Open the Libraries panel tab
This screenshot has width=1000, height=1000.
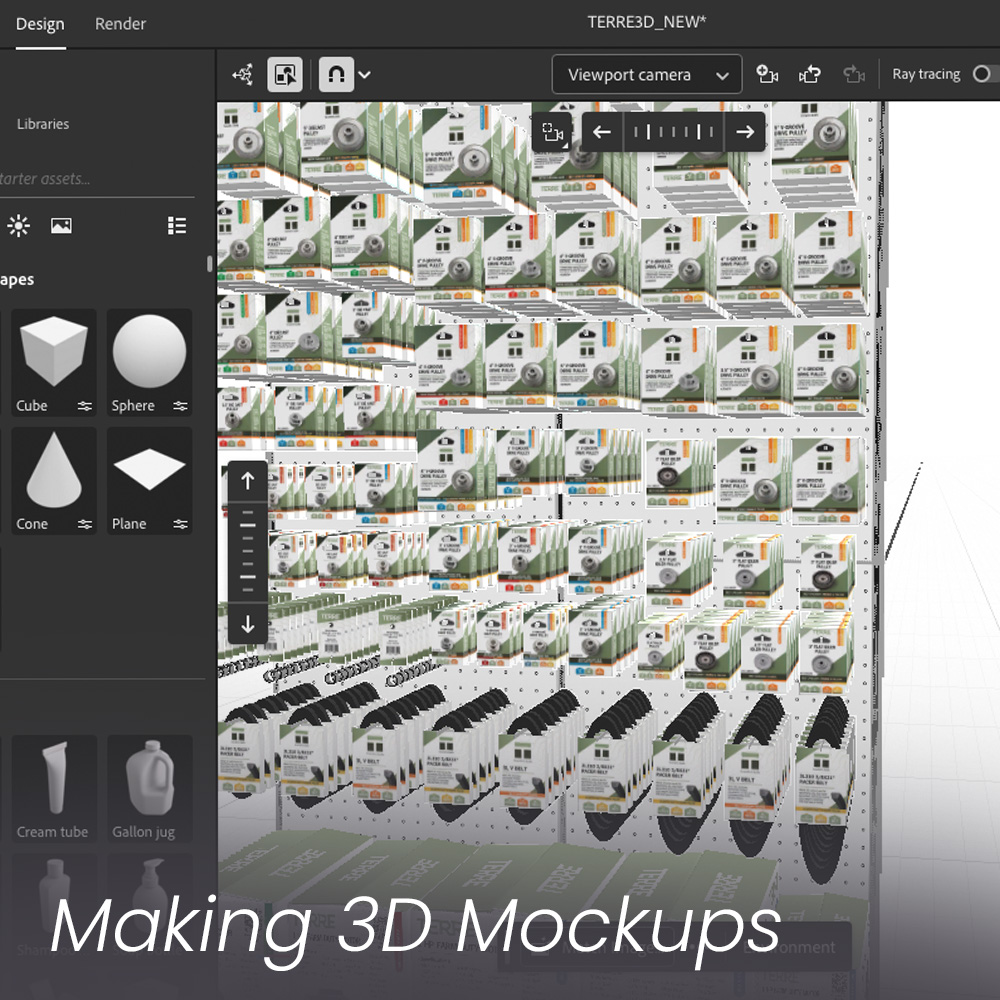[43, 124]
